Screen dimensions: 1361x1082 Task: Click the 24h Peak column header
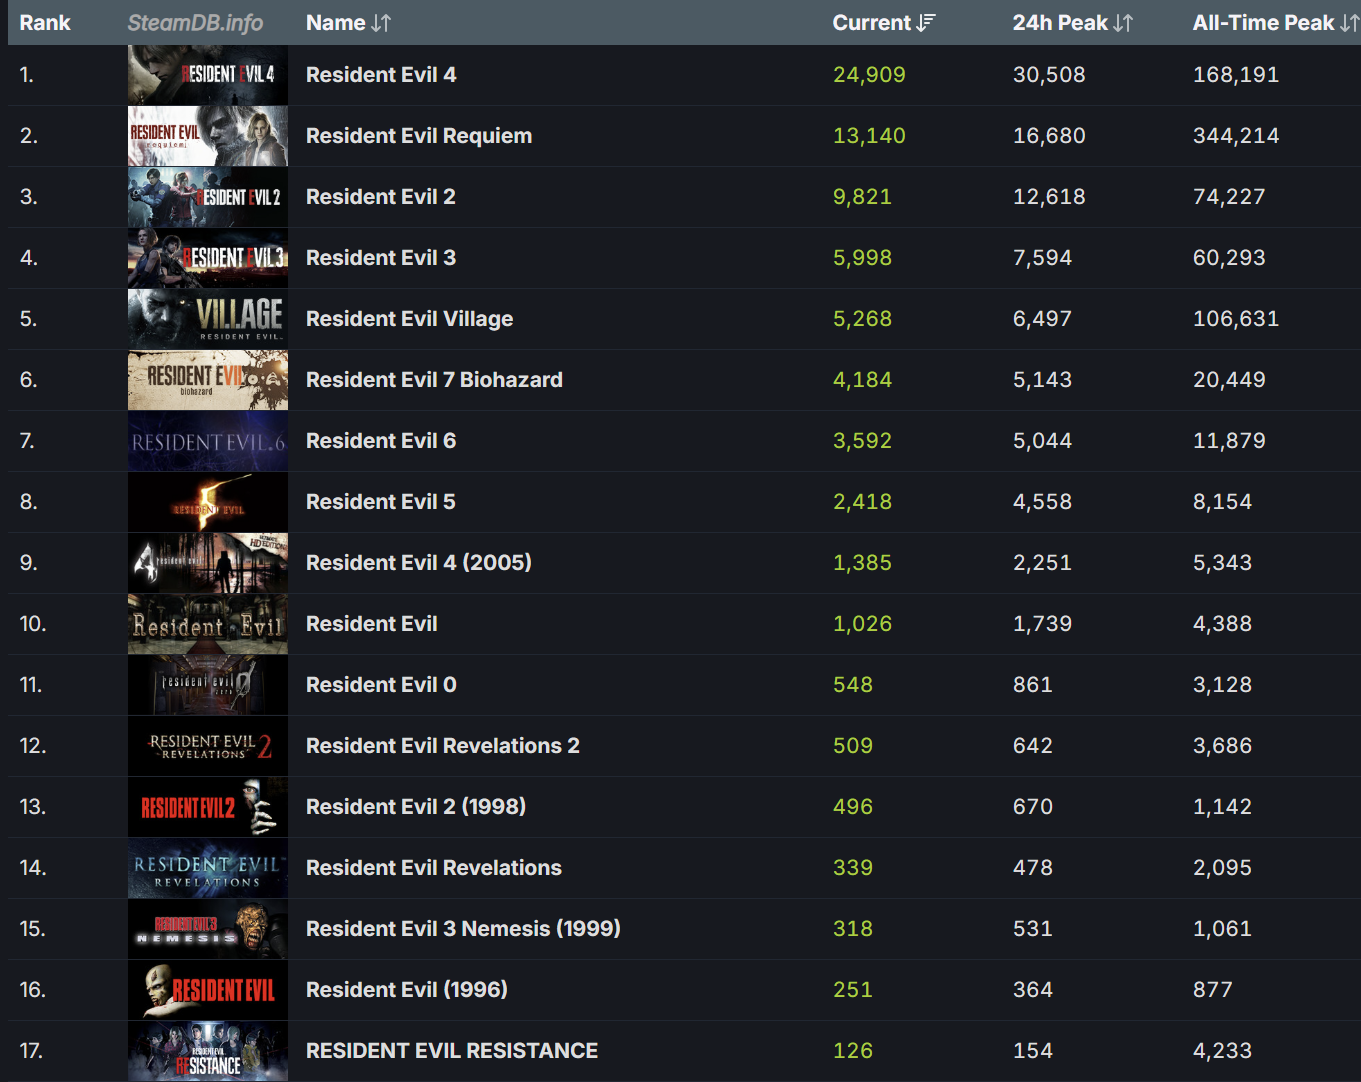[x=1060, y=23]
